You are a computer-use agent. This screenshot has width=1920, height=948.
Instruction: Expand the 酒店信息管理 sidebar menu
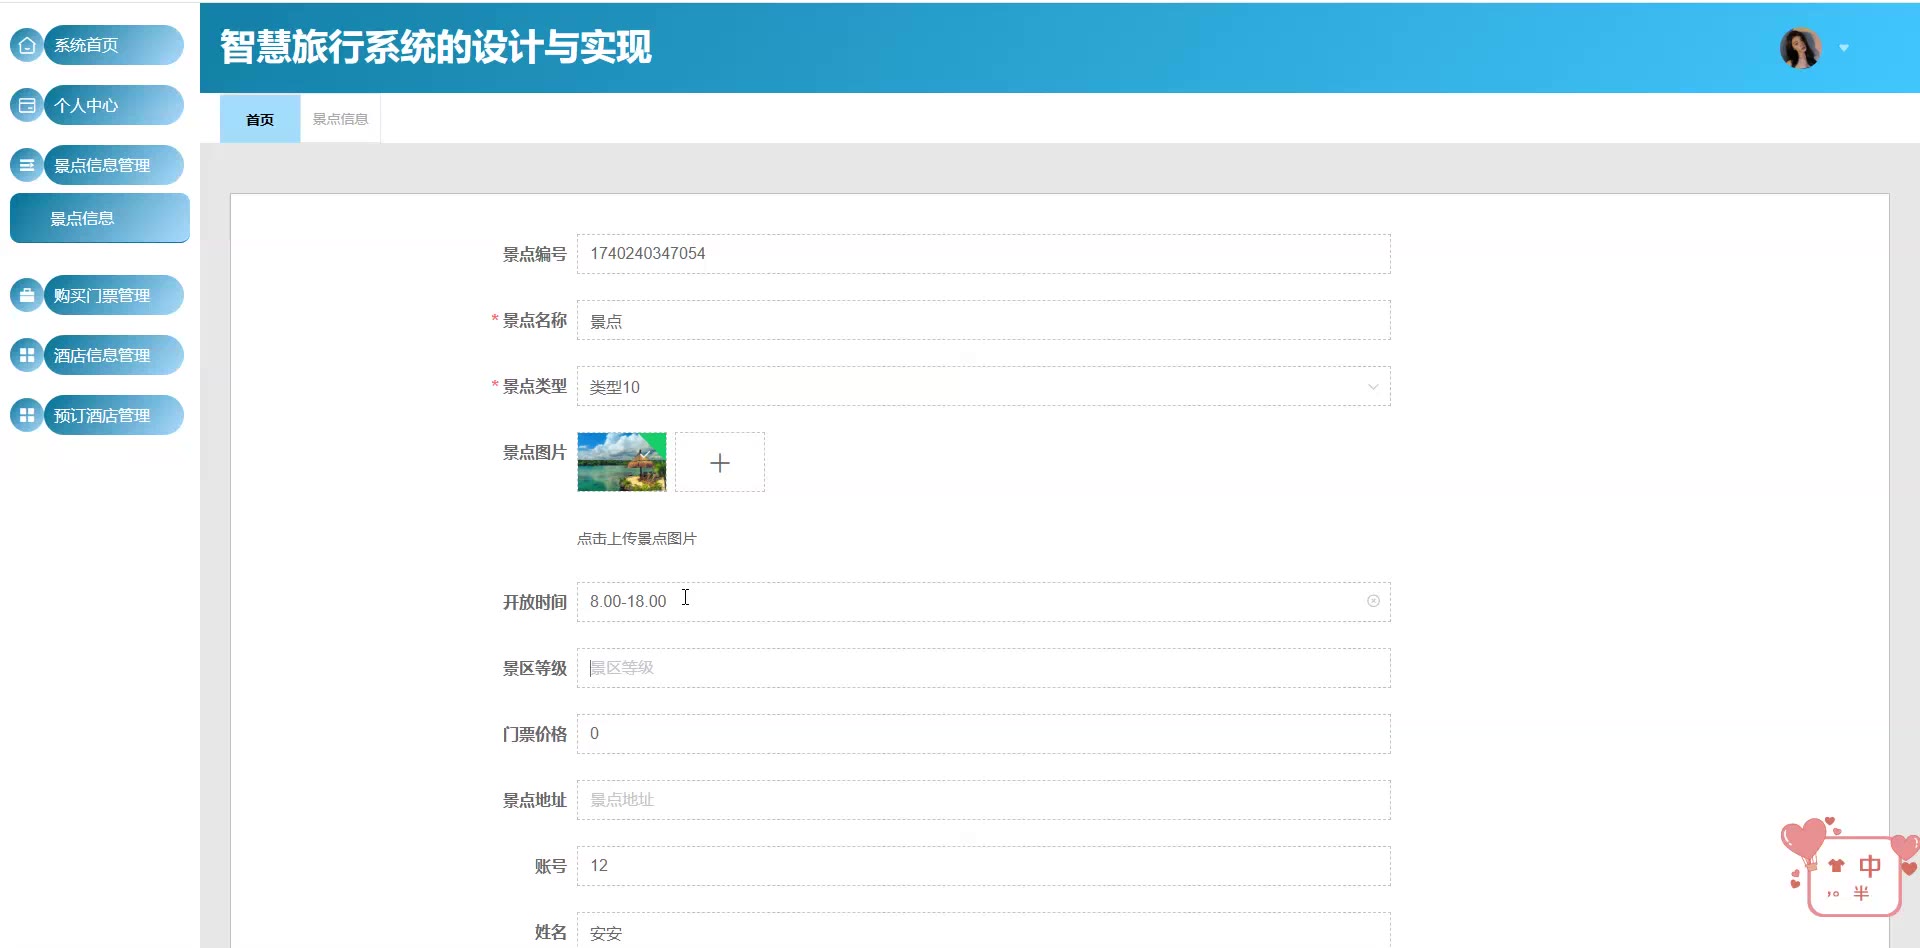click(x=114, y=355)
